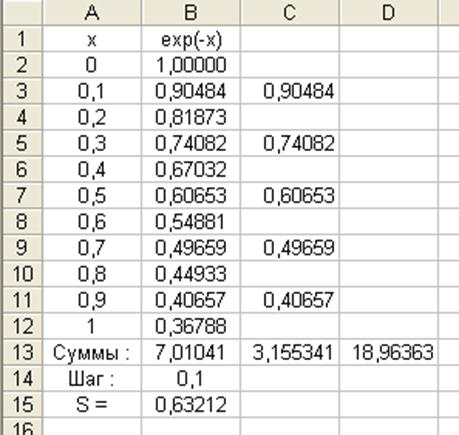Select cell A12 with value 1
The width and height of the screenshot is (459, 435).
[92, 326]
